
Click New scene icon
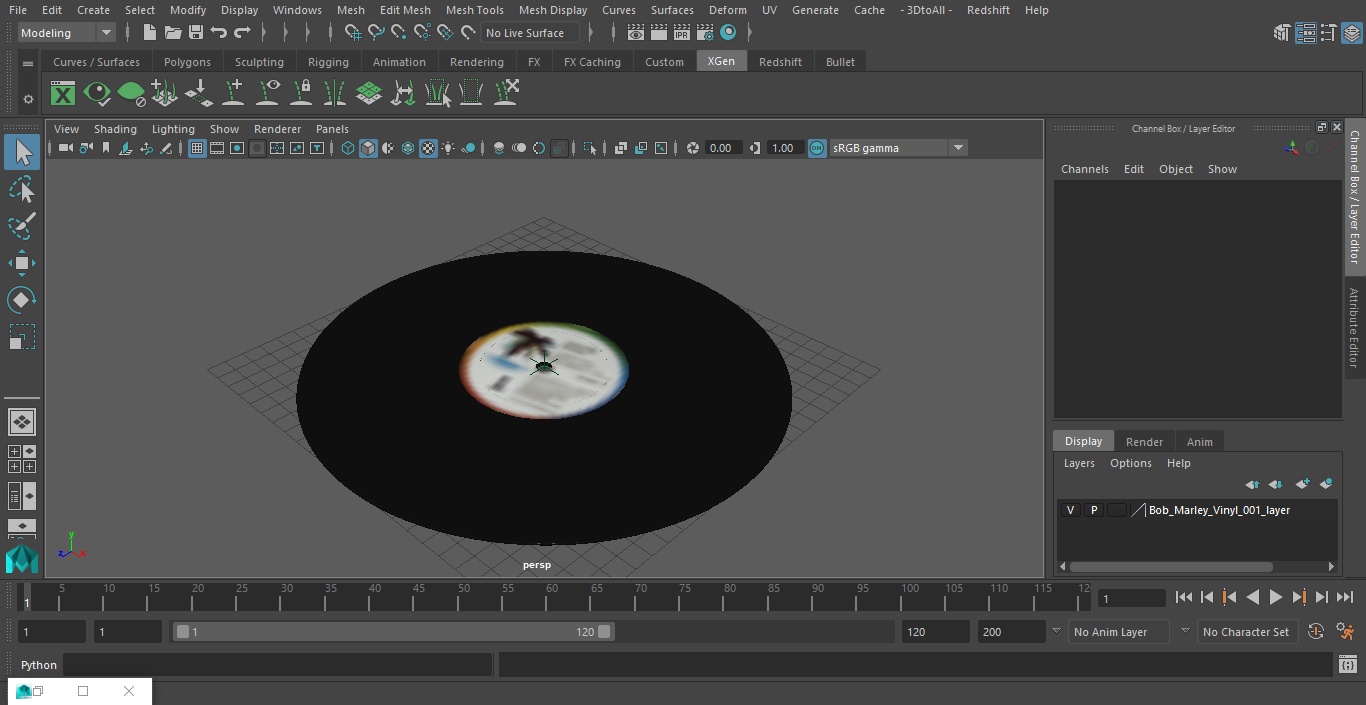149,33
